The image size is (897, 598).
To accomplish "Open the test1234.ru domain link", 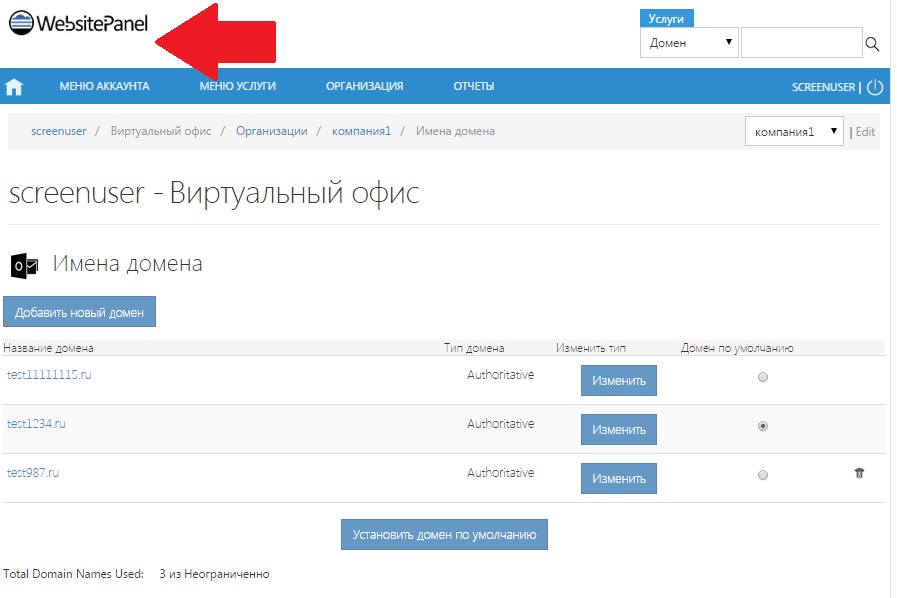I will click(x=36, y=423).
